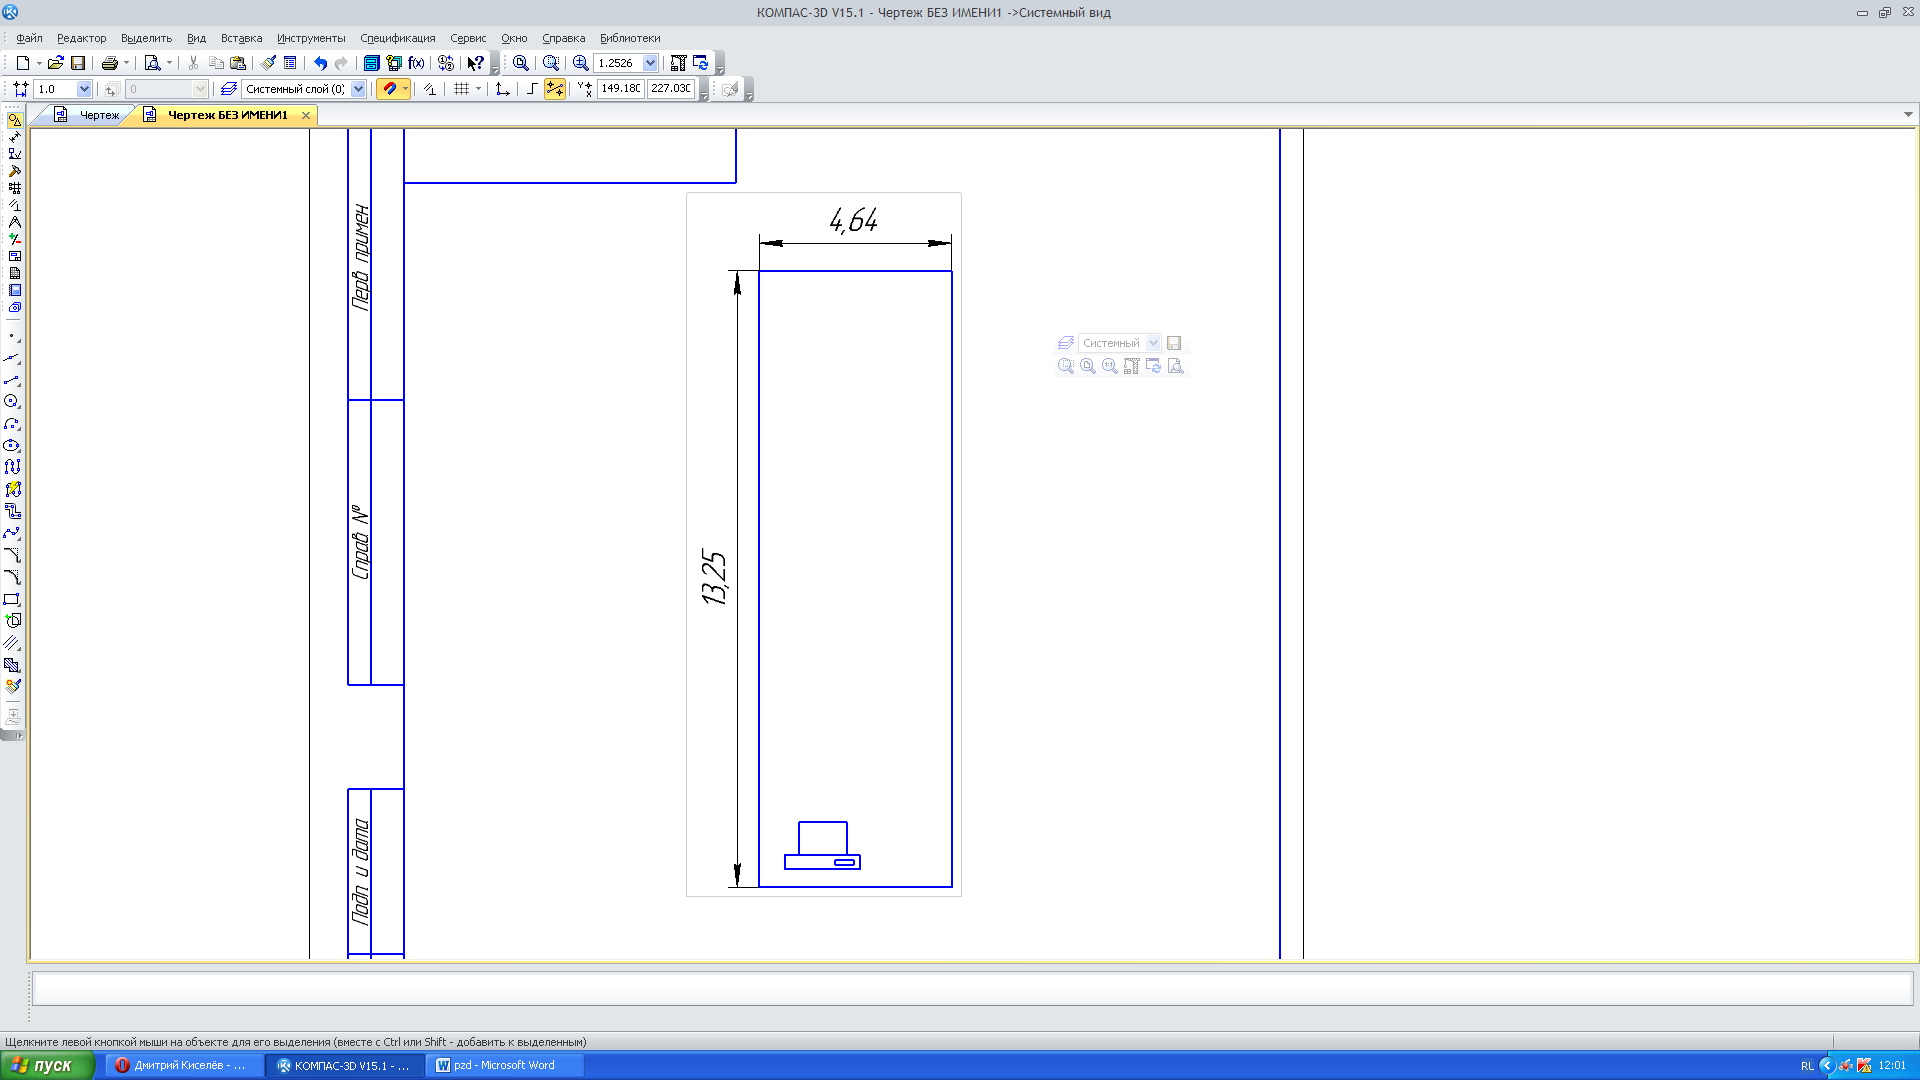Open the Выделить menu

click(146, 38)
